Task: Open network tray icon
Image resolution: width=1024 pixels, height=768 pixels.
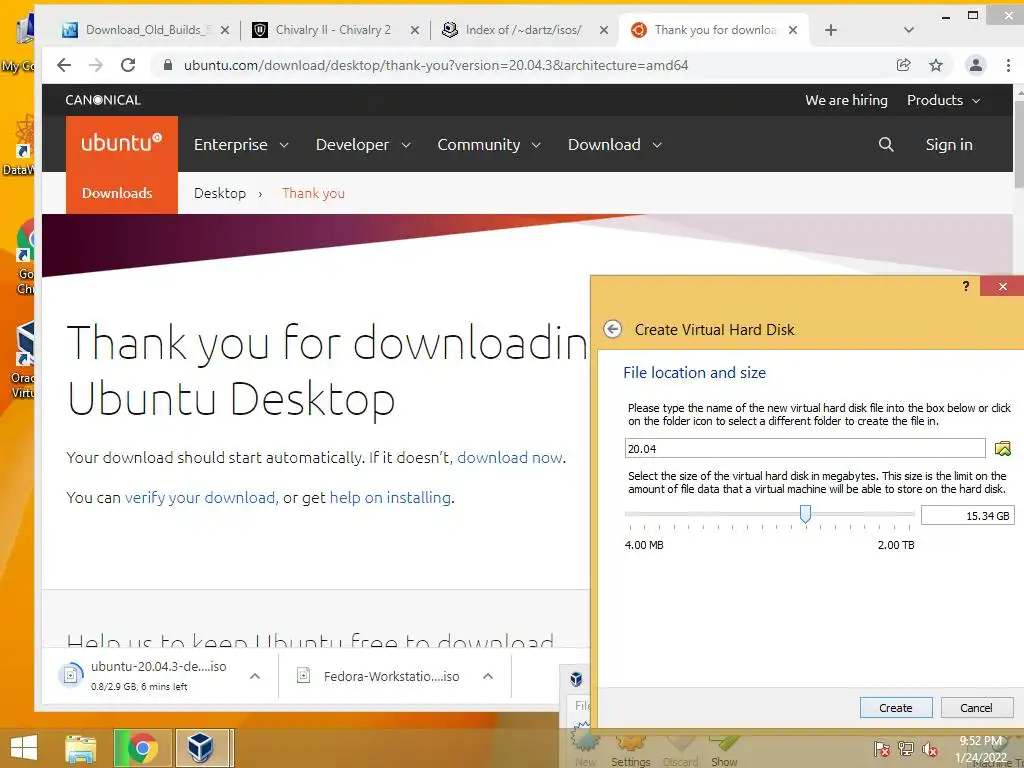Action: pyautogui.click(x=906, y=748)
